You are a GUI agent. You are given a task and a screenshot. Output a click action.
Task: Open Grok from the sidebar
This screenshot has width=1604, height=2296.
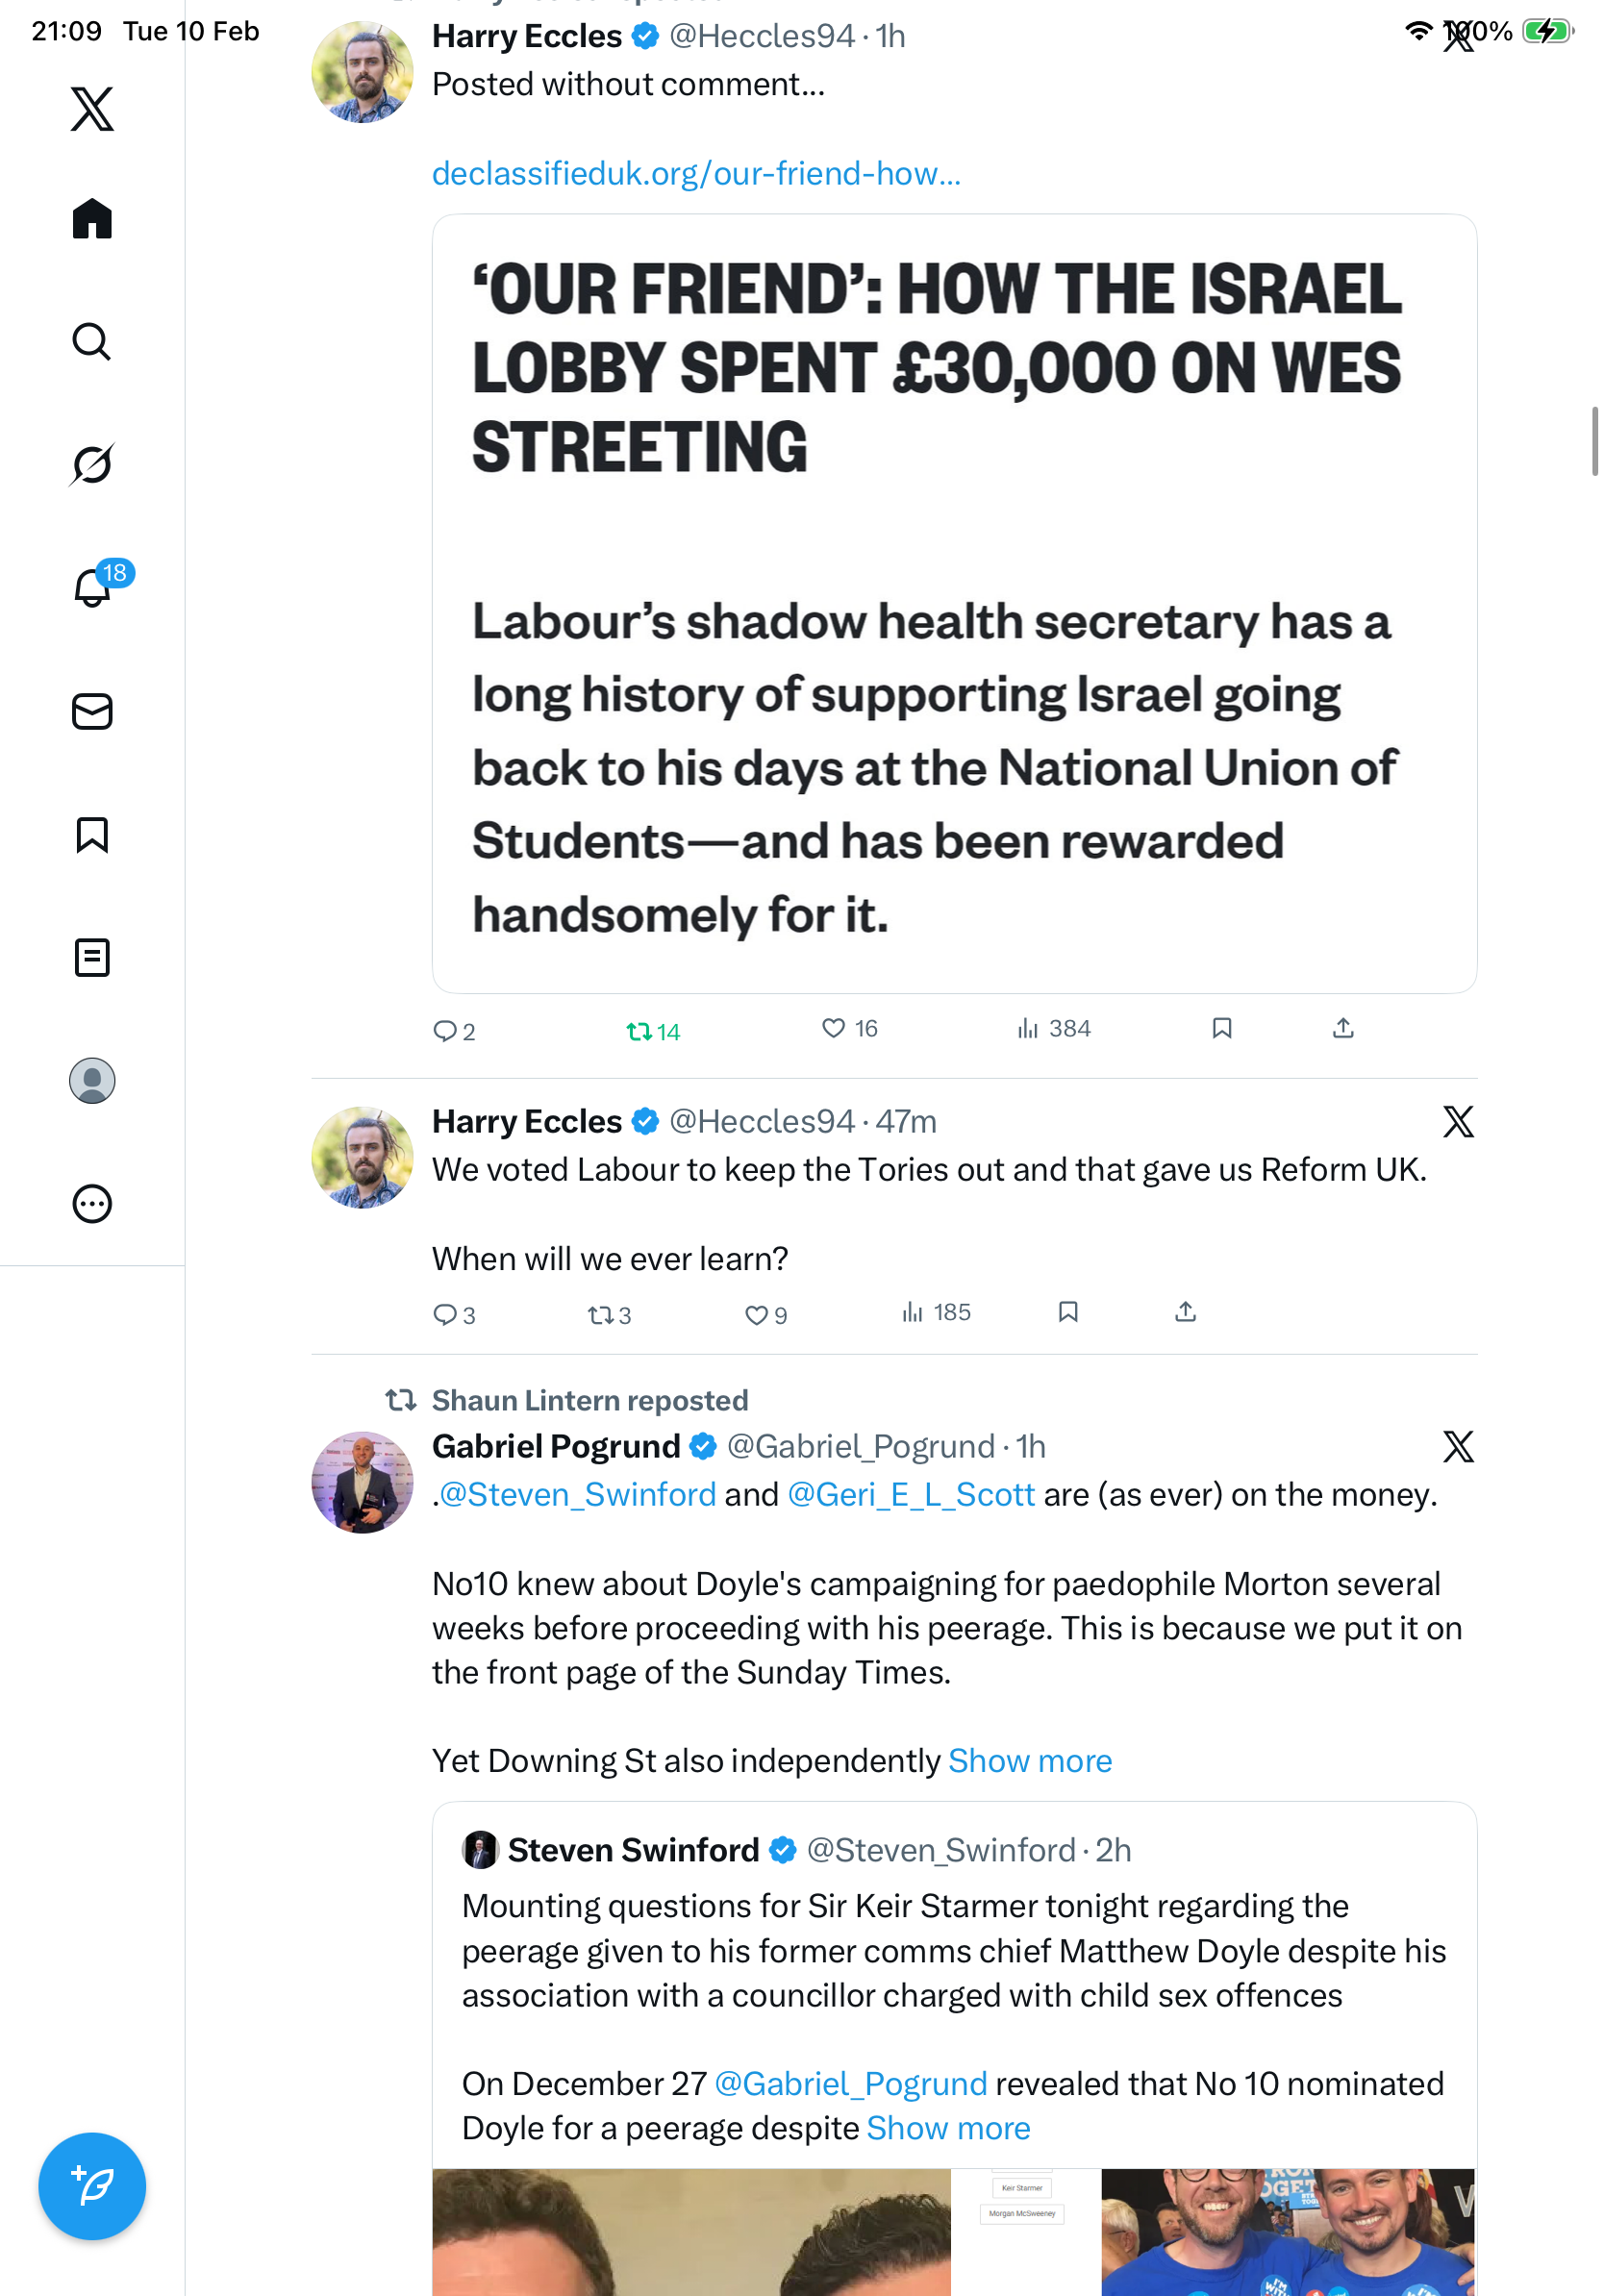[92, 464]
